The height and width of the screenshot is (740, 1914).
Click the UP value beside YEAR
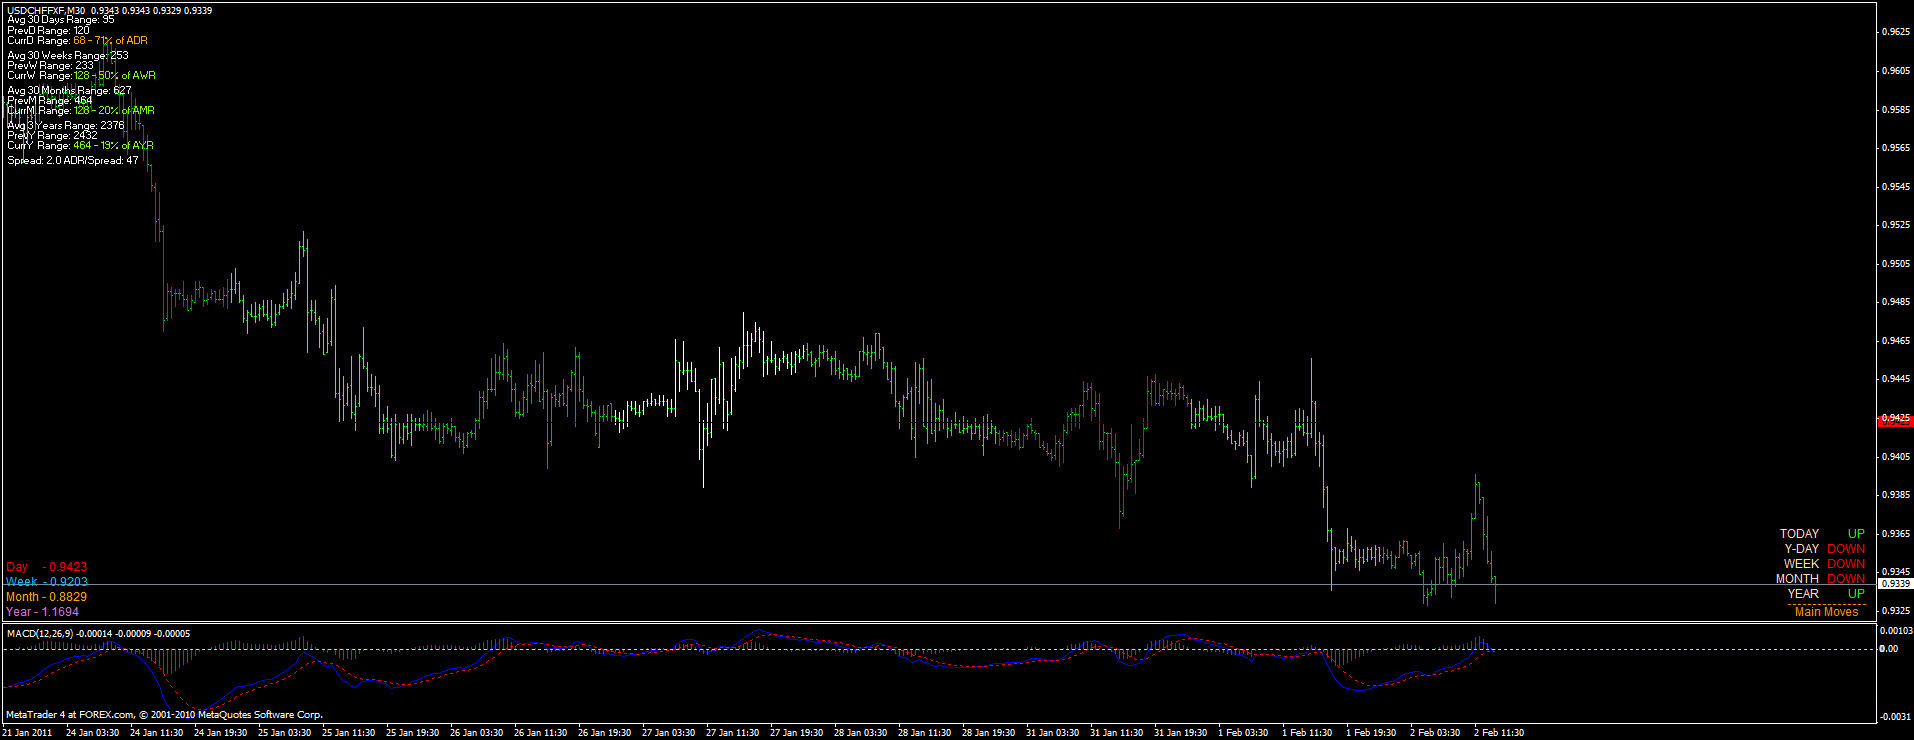tap(1856, 594)
